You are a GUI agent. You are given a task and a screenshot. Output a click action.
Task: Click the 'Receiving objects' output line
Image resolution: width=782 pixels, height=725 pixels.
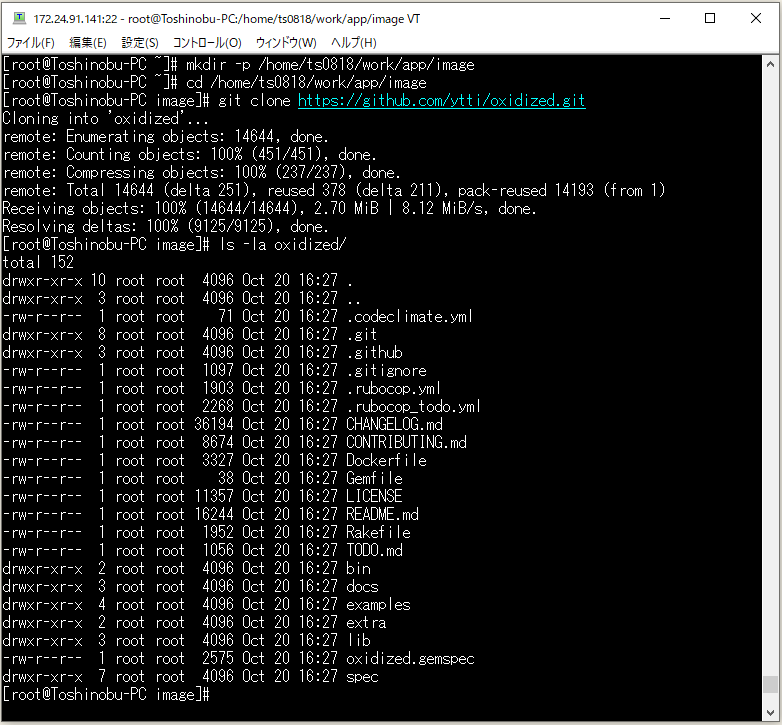tap(269, 208)
